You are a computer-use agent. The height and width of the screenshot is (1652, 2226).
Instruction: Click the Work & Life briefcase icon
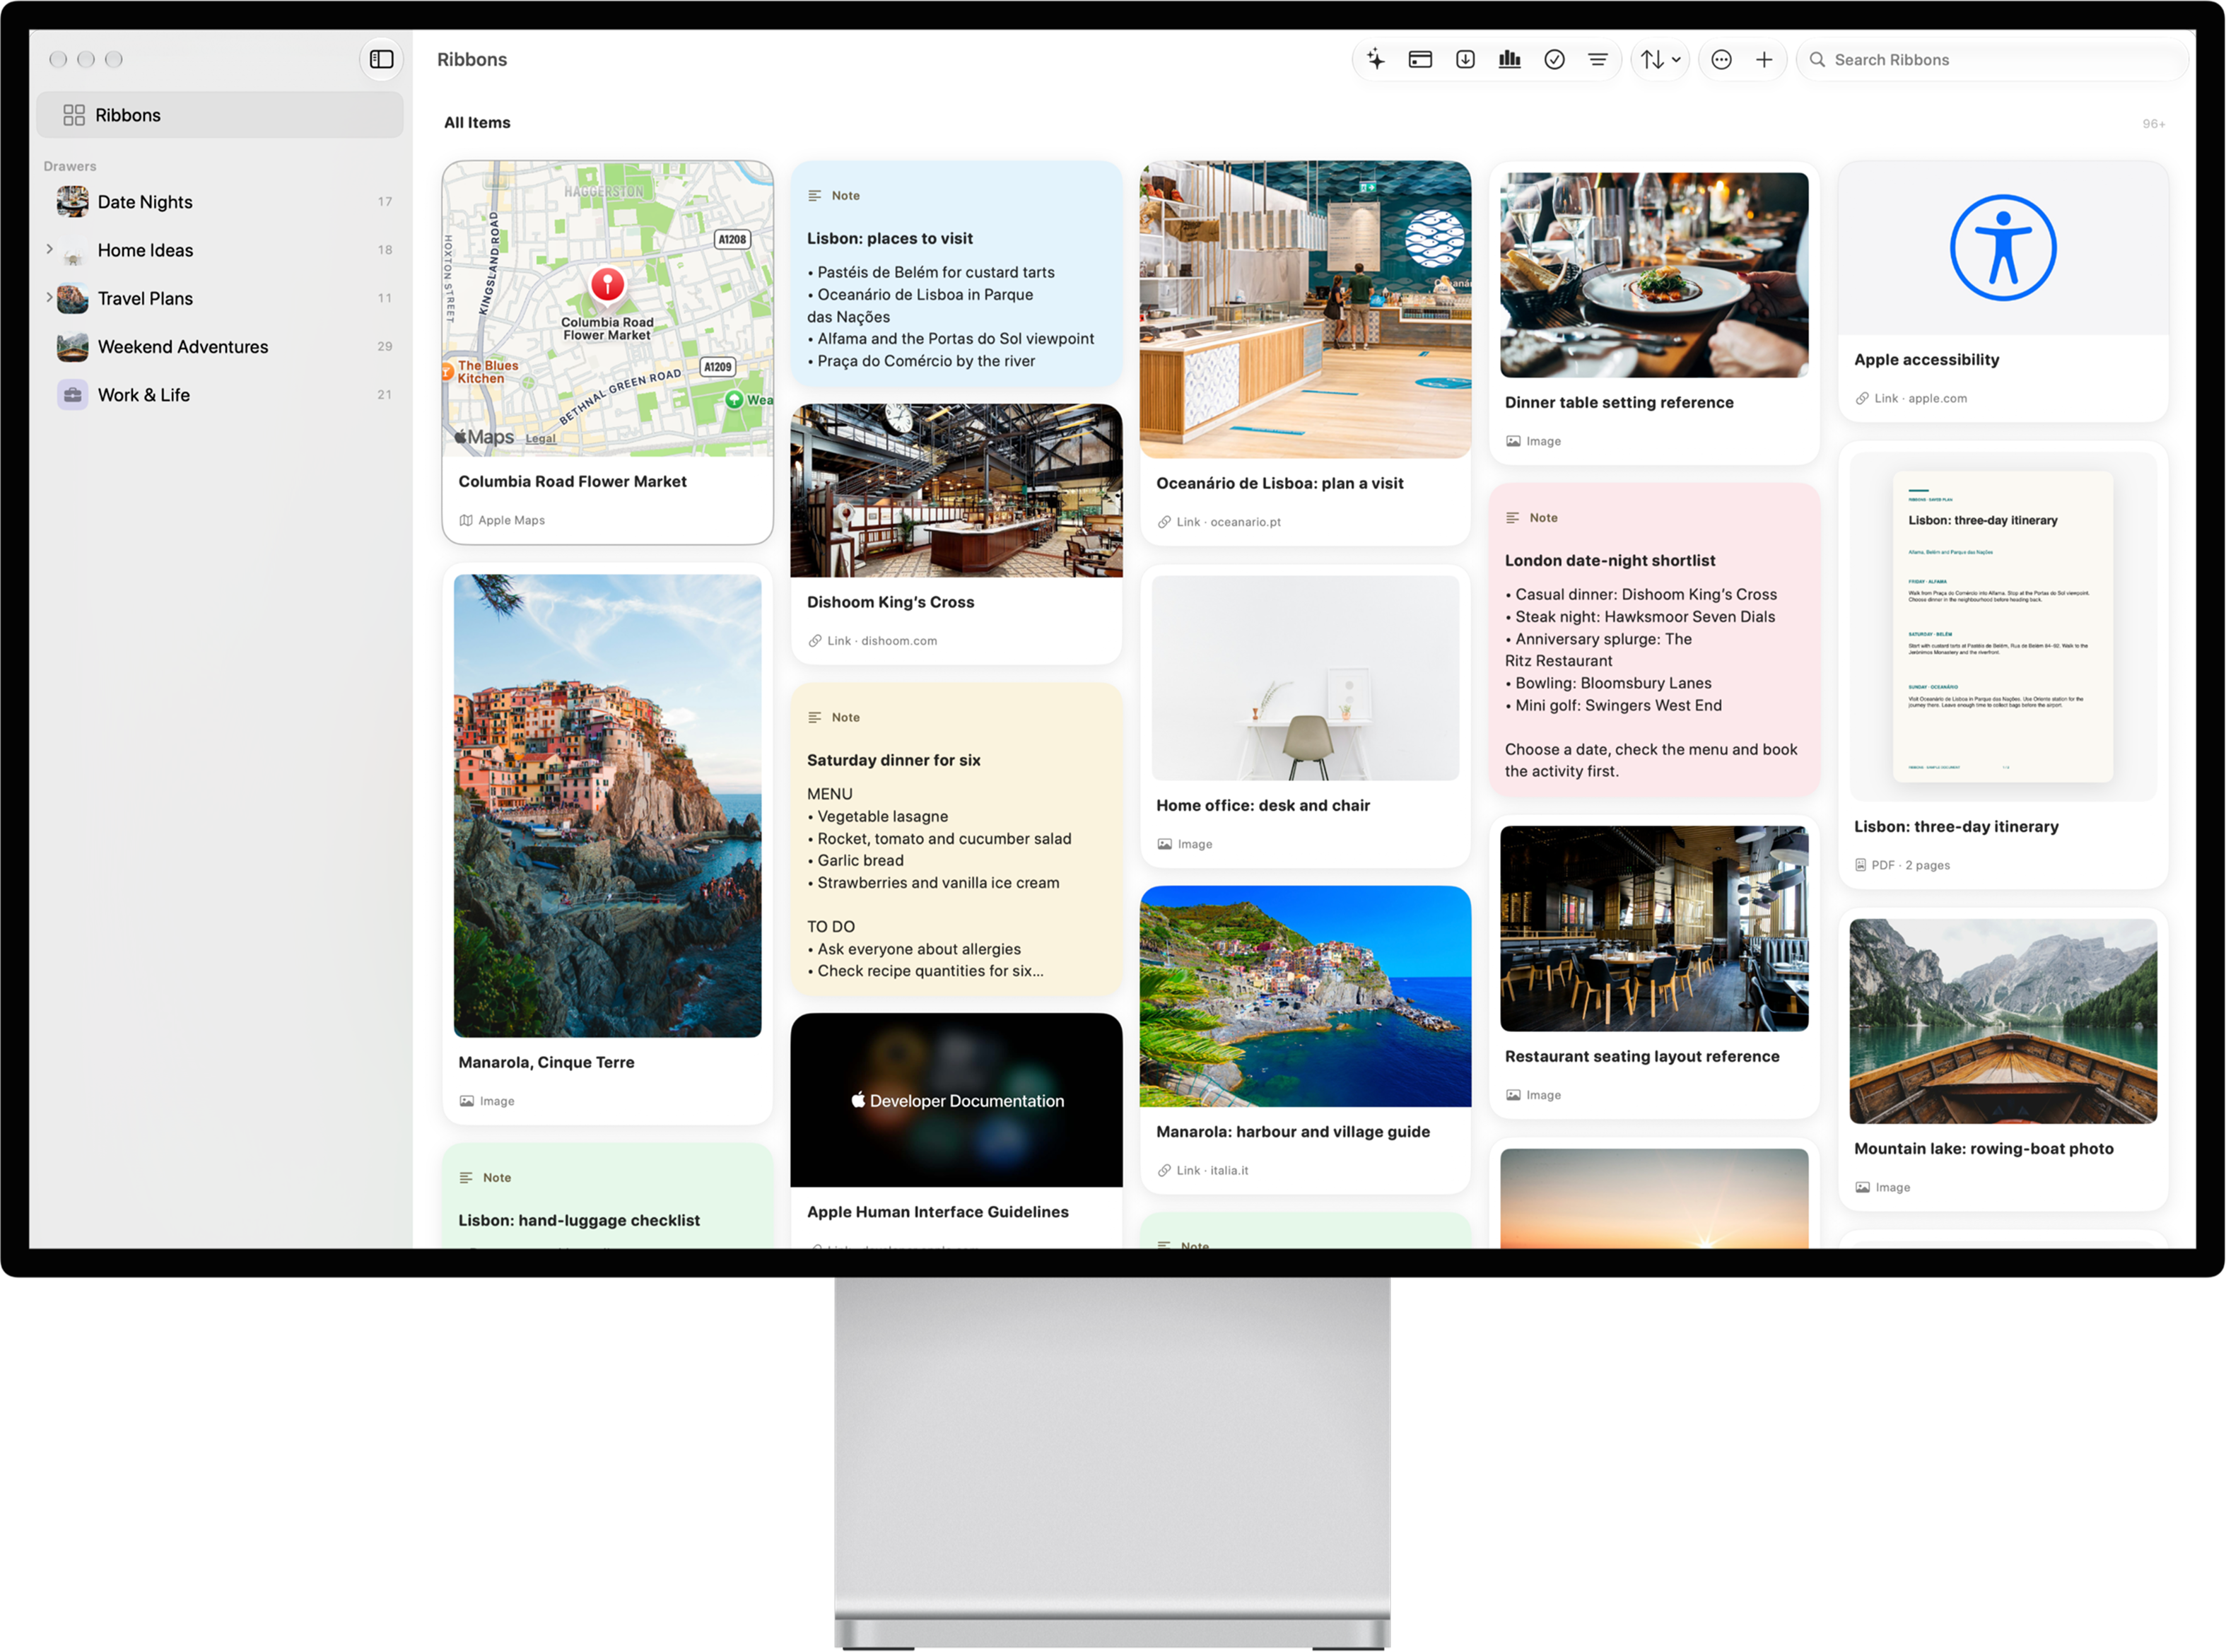[x=72, y=395]
